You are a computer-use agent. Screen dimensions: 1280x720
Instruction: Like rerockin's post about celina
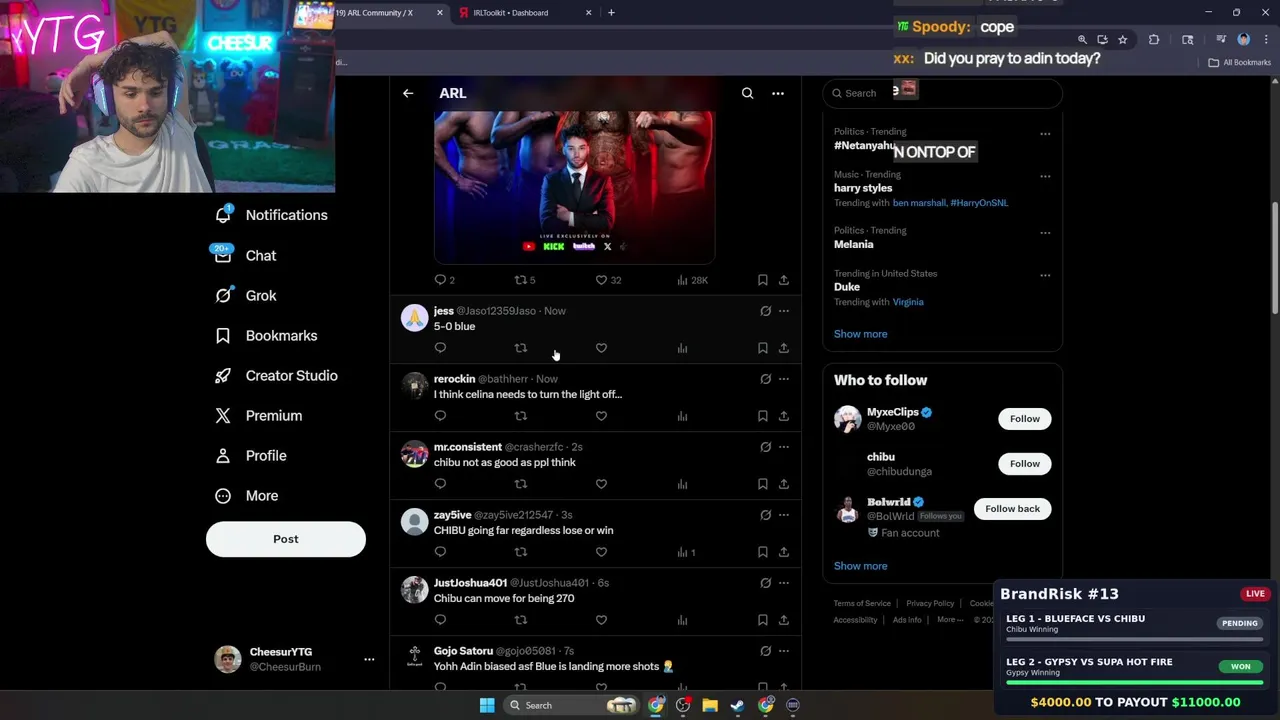[601, 416]
